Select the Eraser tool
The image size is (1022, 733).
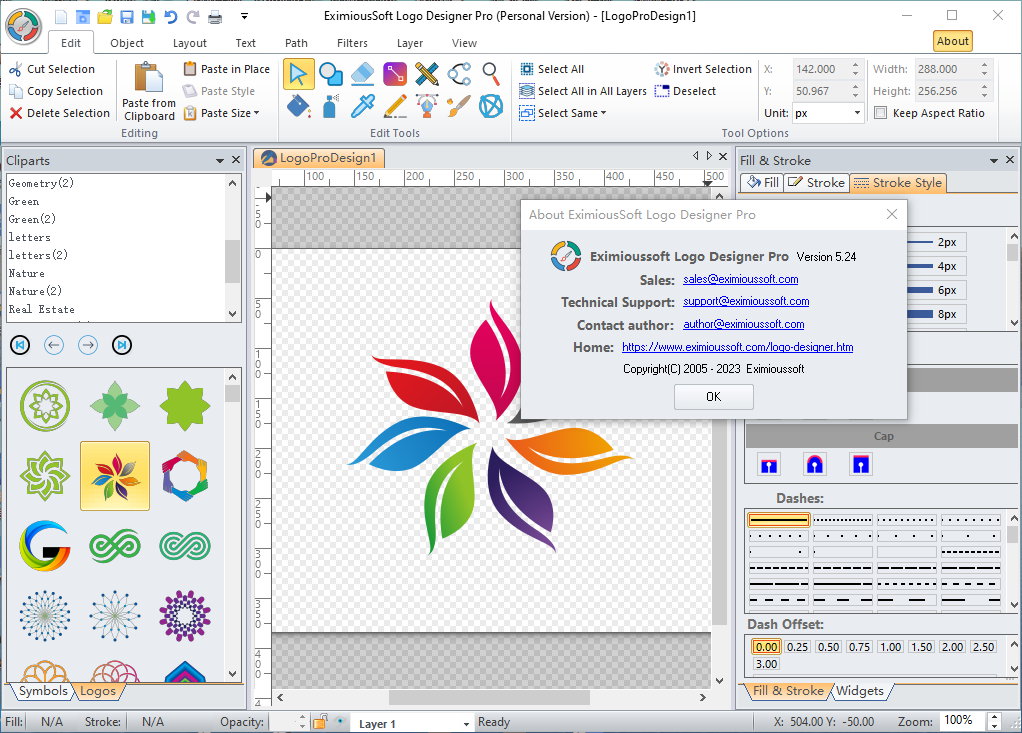click(x=363, y=73)
